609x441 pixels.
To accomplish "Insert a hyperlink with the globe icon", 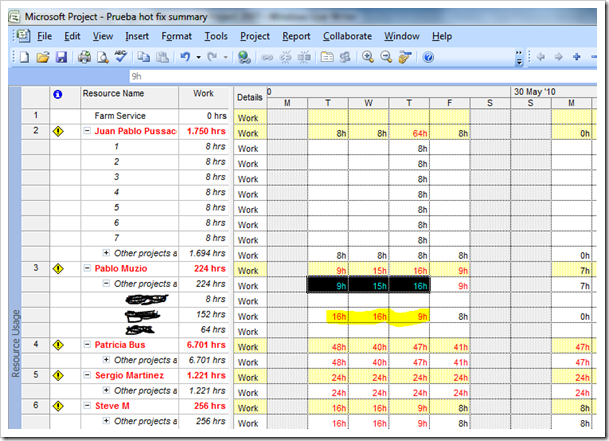I will click(244, 57).
